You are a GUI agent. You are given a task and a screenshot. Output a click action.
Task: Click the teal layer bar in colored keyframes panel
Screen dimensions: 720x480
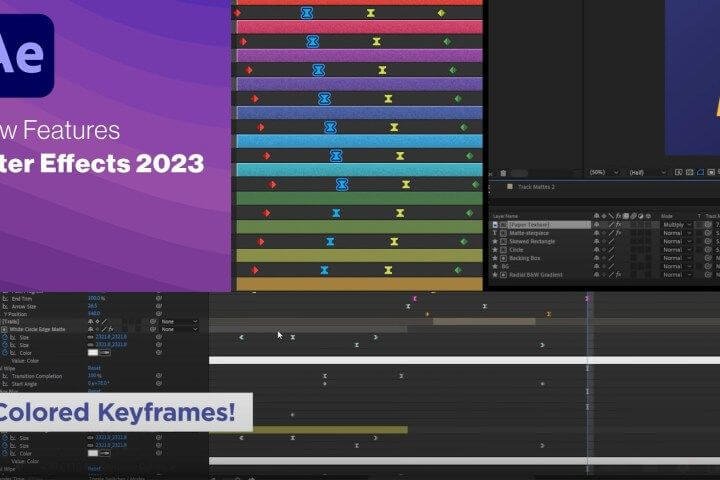click(360, 170)
